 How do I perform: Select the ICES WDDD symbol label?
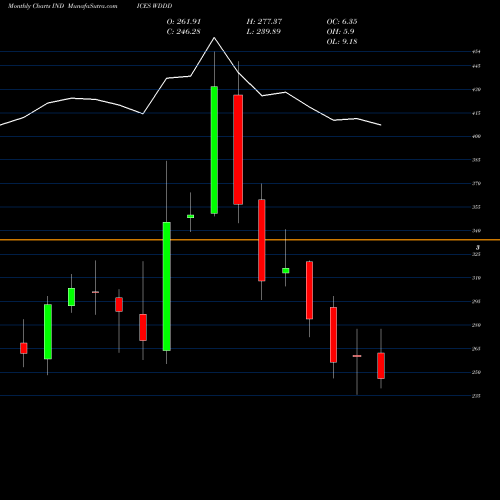click(x=154, y=6)
